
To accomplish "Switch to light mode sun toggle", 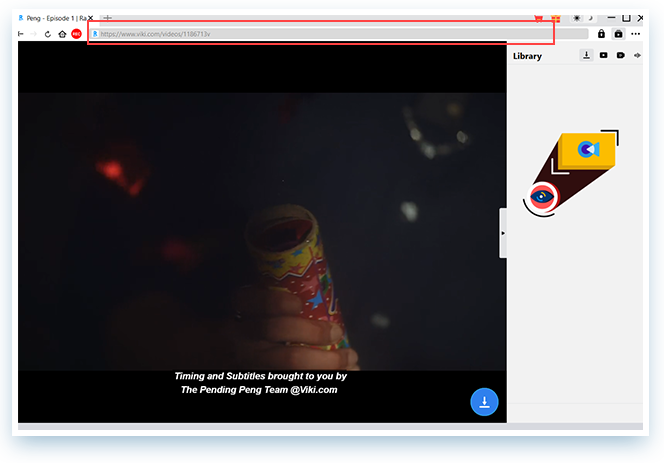I will [x=576, y=18].
